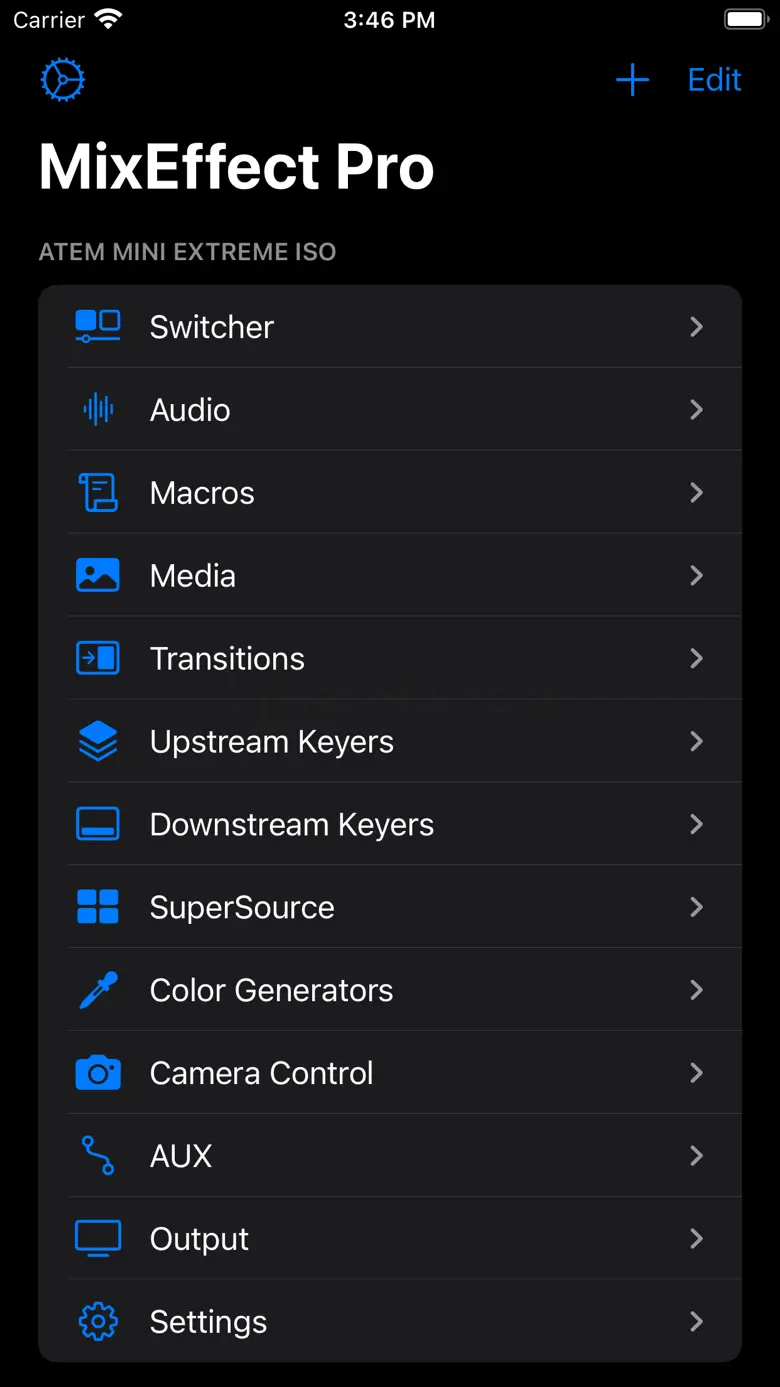Tap the Media picture icon

[x=98, y=576]
